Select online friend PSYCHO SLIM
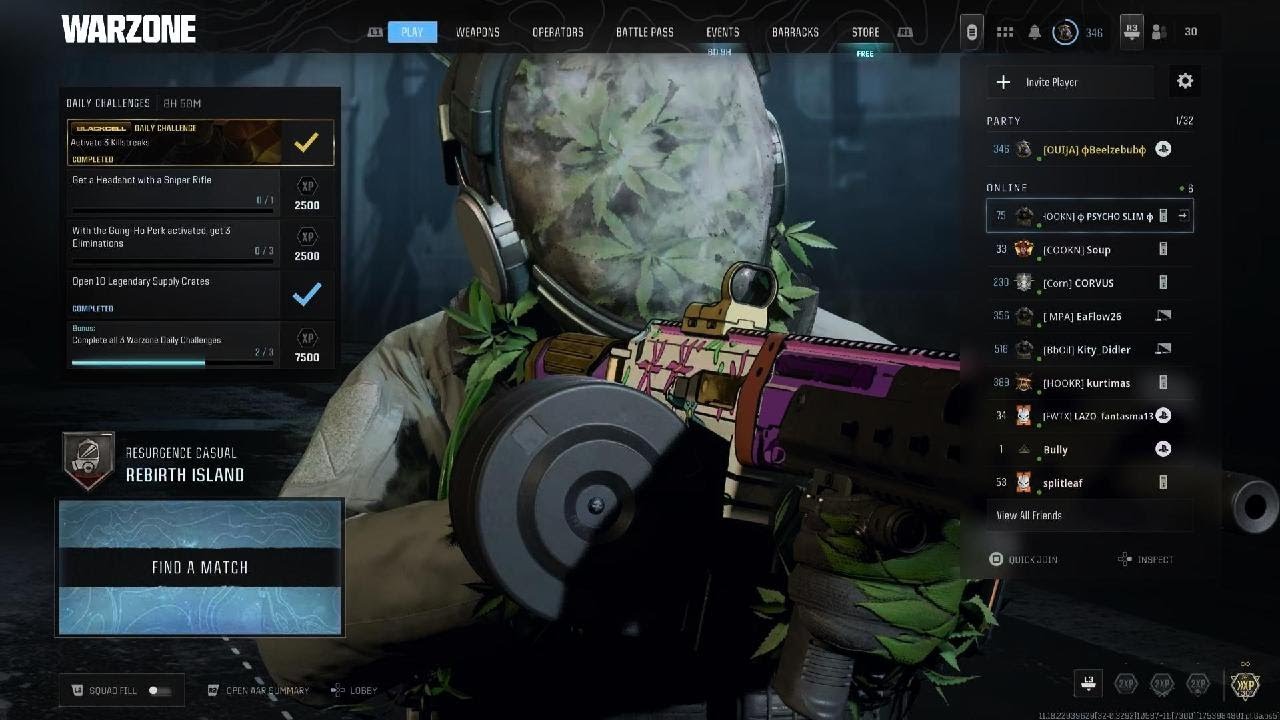This screenshot has width=1280, height=720. click(x=1090, y=216)
